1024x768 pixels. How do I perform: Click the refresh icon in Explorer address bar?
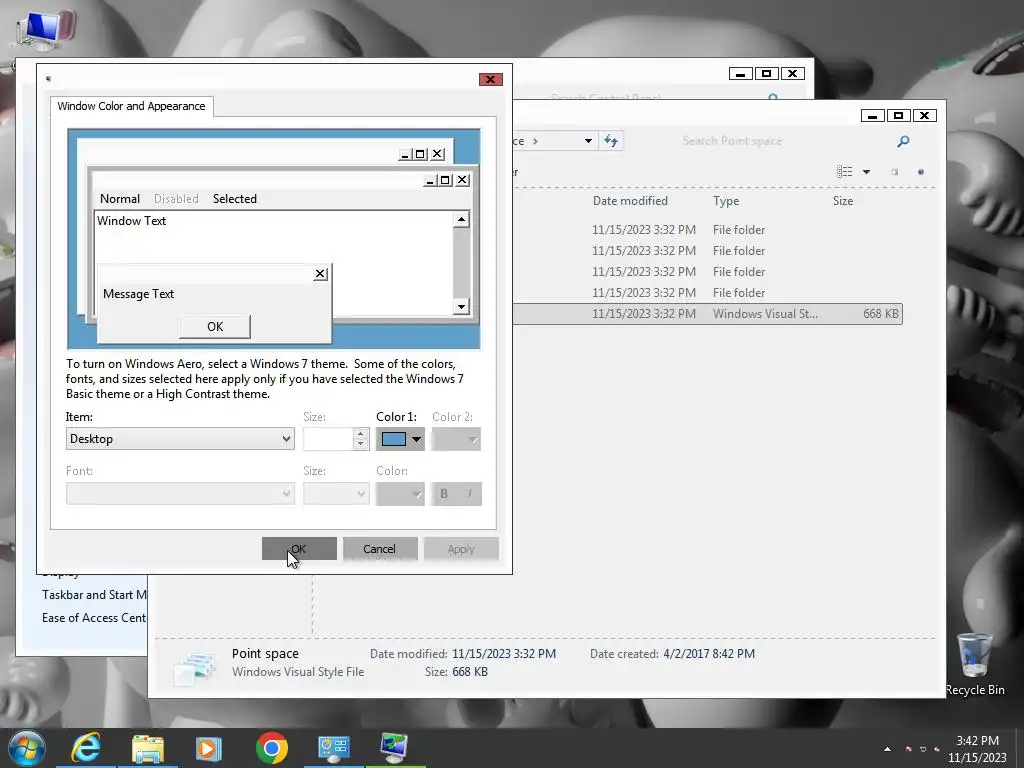(611, 140)
